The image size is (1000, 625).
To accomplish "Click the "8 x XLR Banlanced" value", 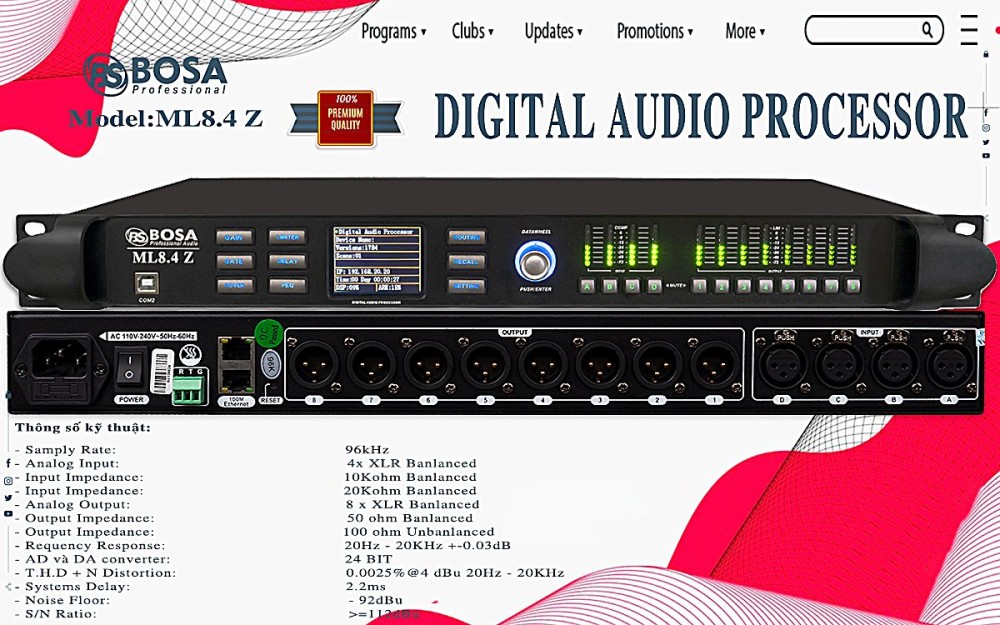I will pos(413,504).
